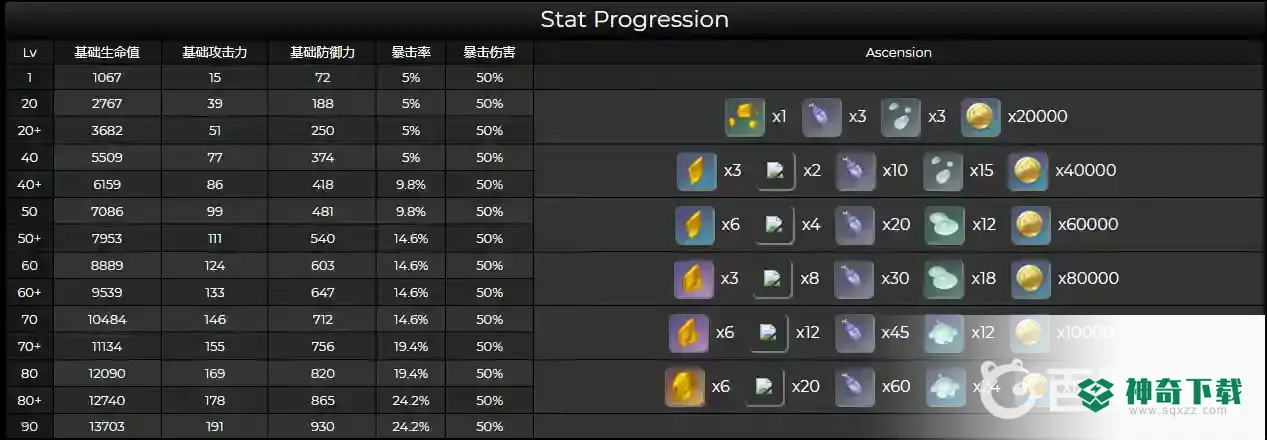Click the green slime material icon x12
Screen dimensions: 1267x440
(x=944, y=225)
